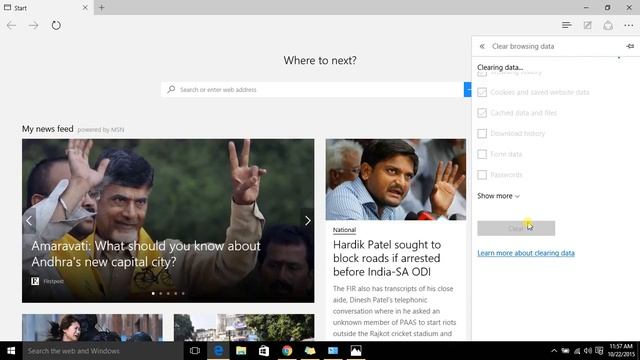Open the Windows Start button
The image size is (640, 360).
(x=11, y=351)
